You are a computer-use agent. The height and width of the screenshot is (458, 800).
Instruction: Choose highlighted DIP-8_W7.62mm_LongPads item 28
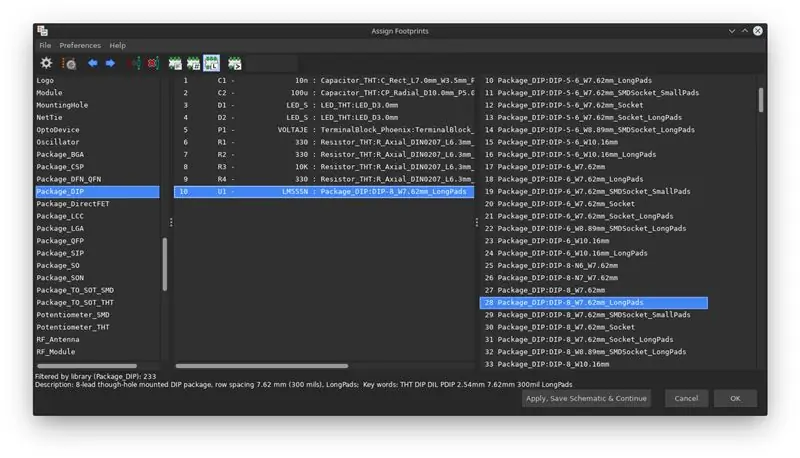[594, 302]
